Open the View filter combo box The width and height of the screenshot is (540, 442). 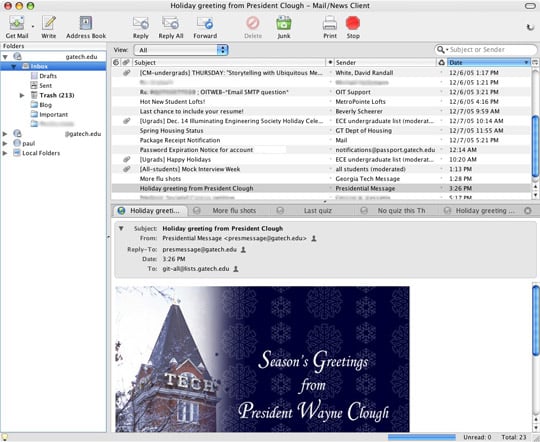tap(181, 50)
